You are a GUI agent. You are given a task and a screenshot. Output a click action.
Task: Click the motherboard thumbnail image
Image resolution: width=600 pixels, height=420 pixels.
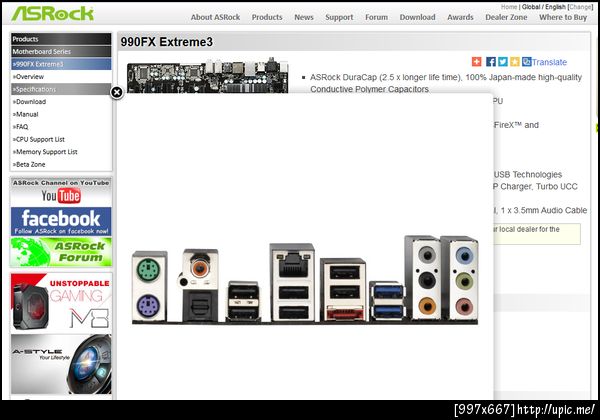[208, 75]
